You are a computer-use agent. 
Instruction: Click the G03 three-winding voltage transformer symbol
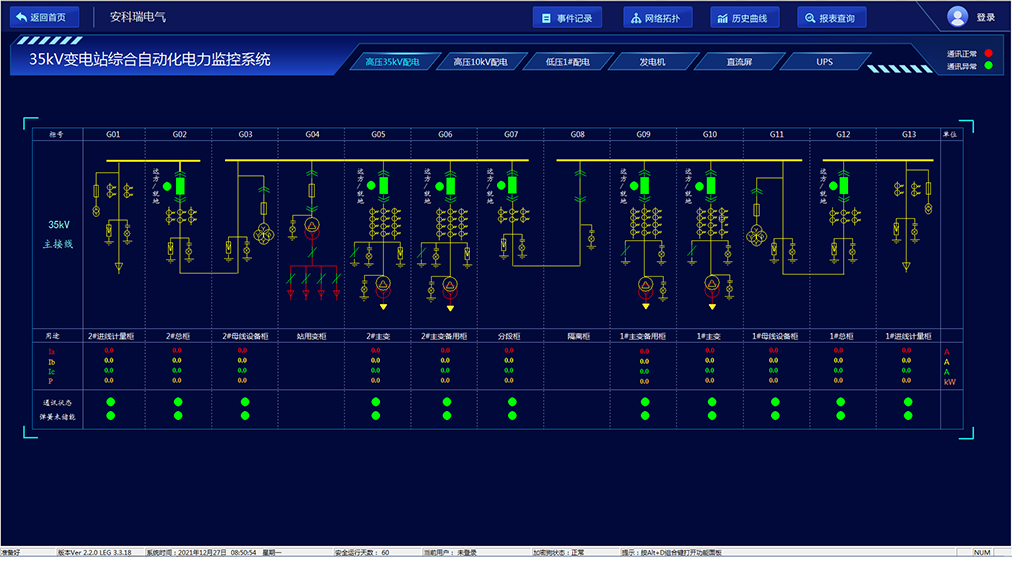265,233
